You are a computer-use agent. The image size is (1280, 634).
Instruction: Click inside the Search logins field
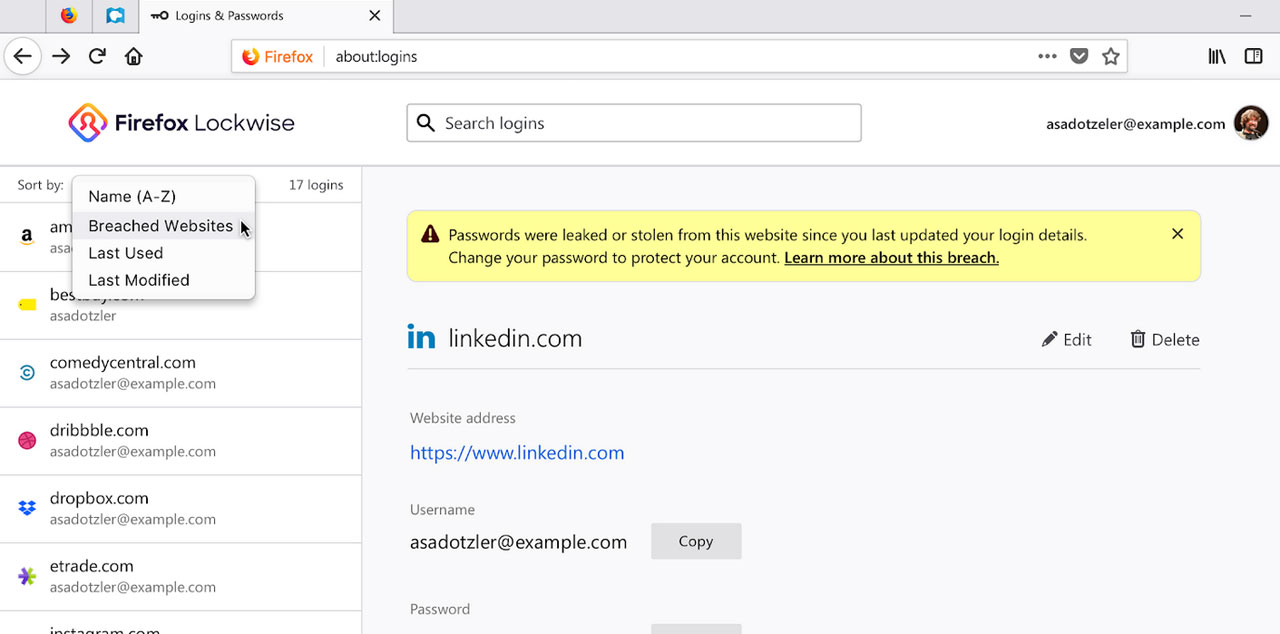pyautogui.click(x=633, y=123)
